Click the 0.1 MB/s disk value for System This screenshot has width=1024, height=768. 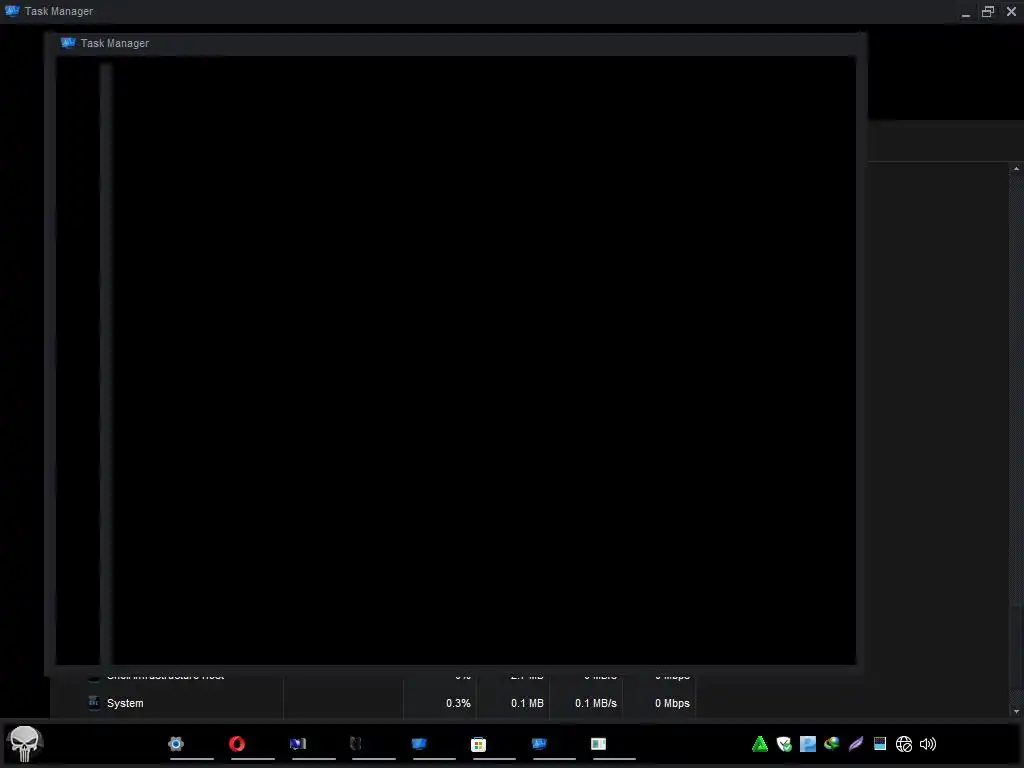(596, 703)
